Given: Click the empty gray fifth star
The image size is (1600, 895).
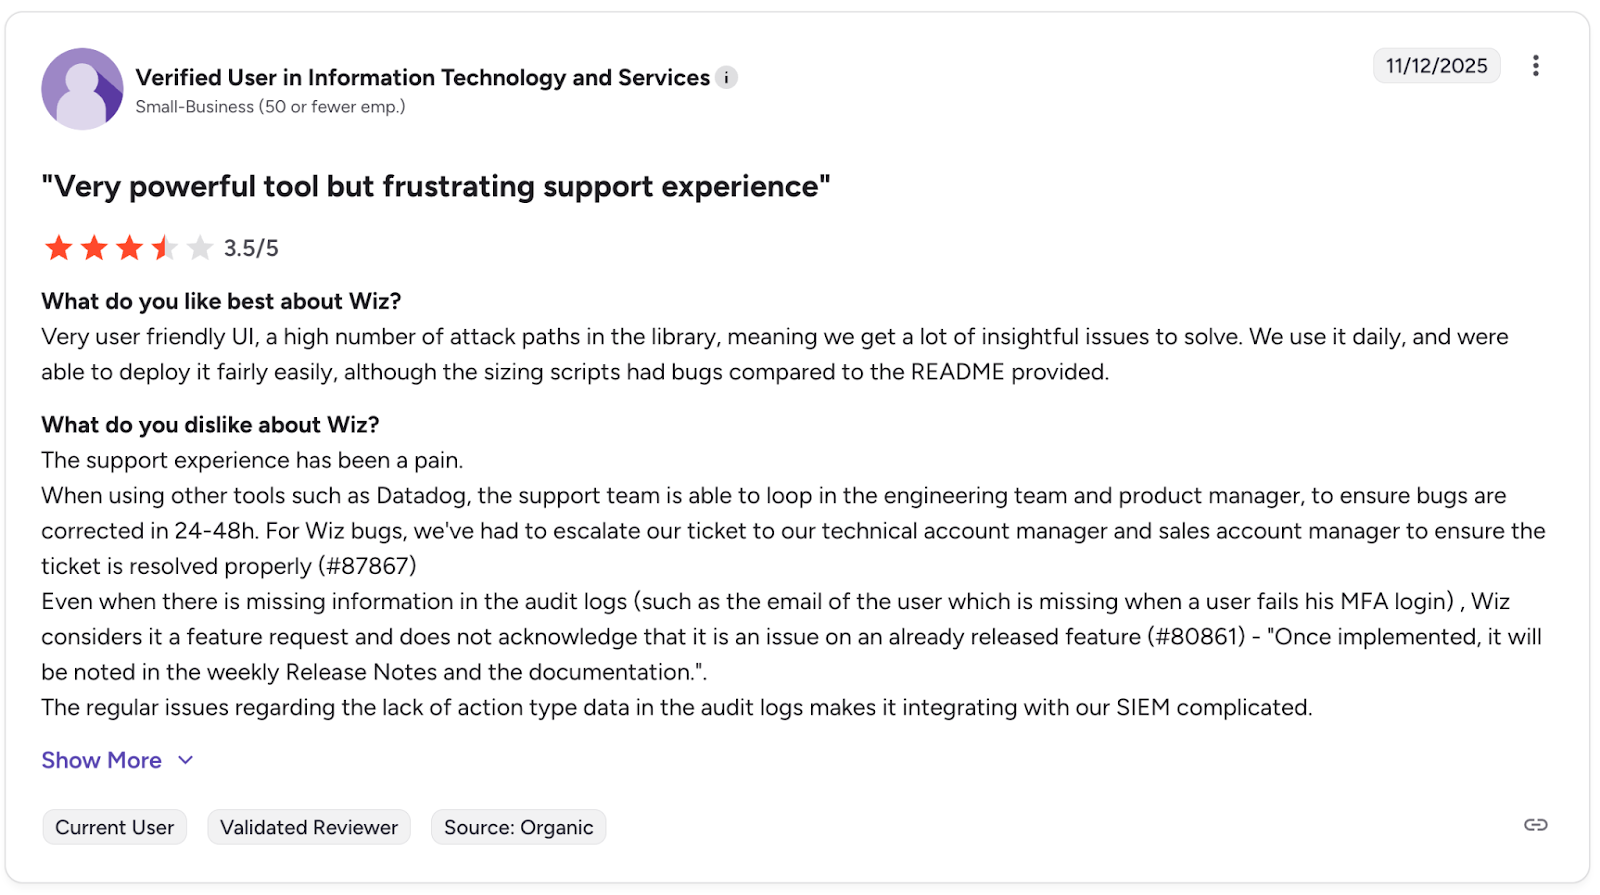Looking at the screenshot, I should 200,247.
